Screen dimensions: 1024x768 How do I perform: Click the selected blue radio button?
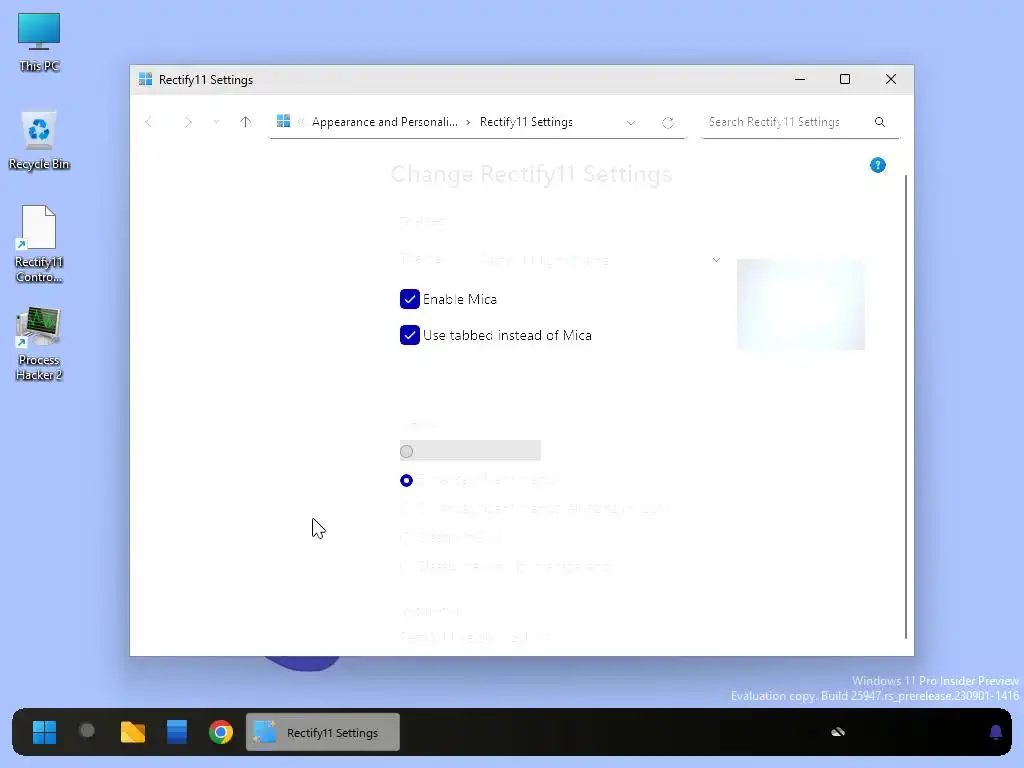click(x=406, y=481)
